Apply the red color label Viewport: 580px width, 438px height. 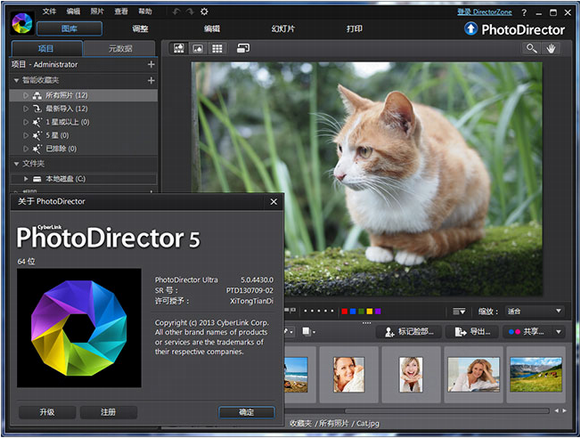344,311
